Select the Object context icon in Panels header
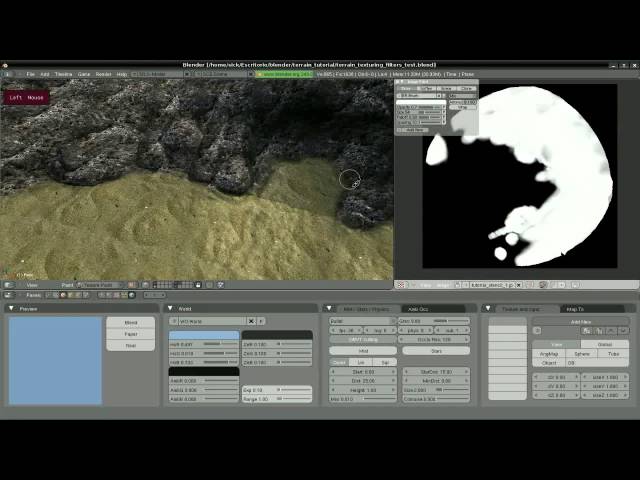 coord(70,295)
